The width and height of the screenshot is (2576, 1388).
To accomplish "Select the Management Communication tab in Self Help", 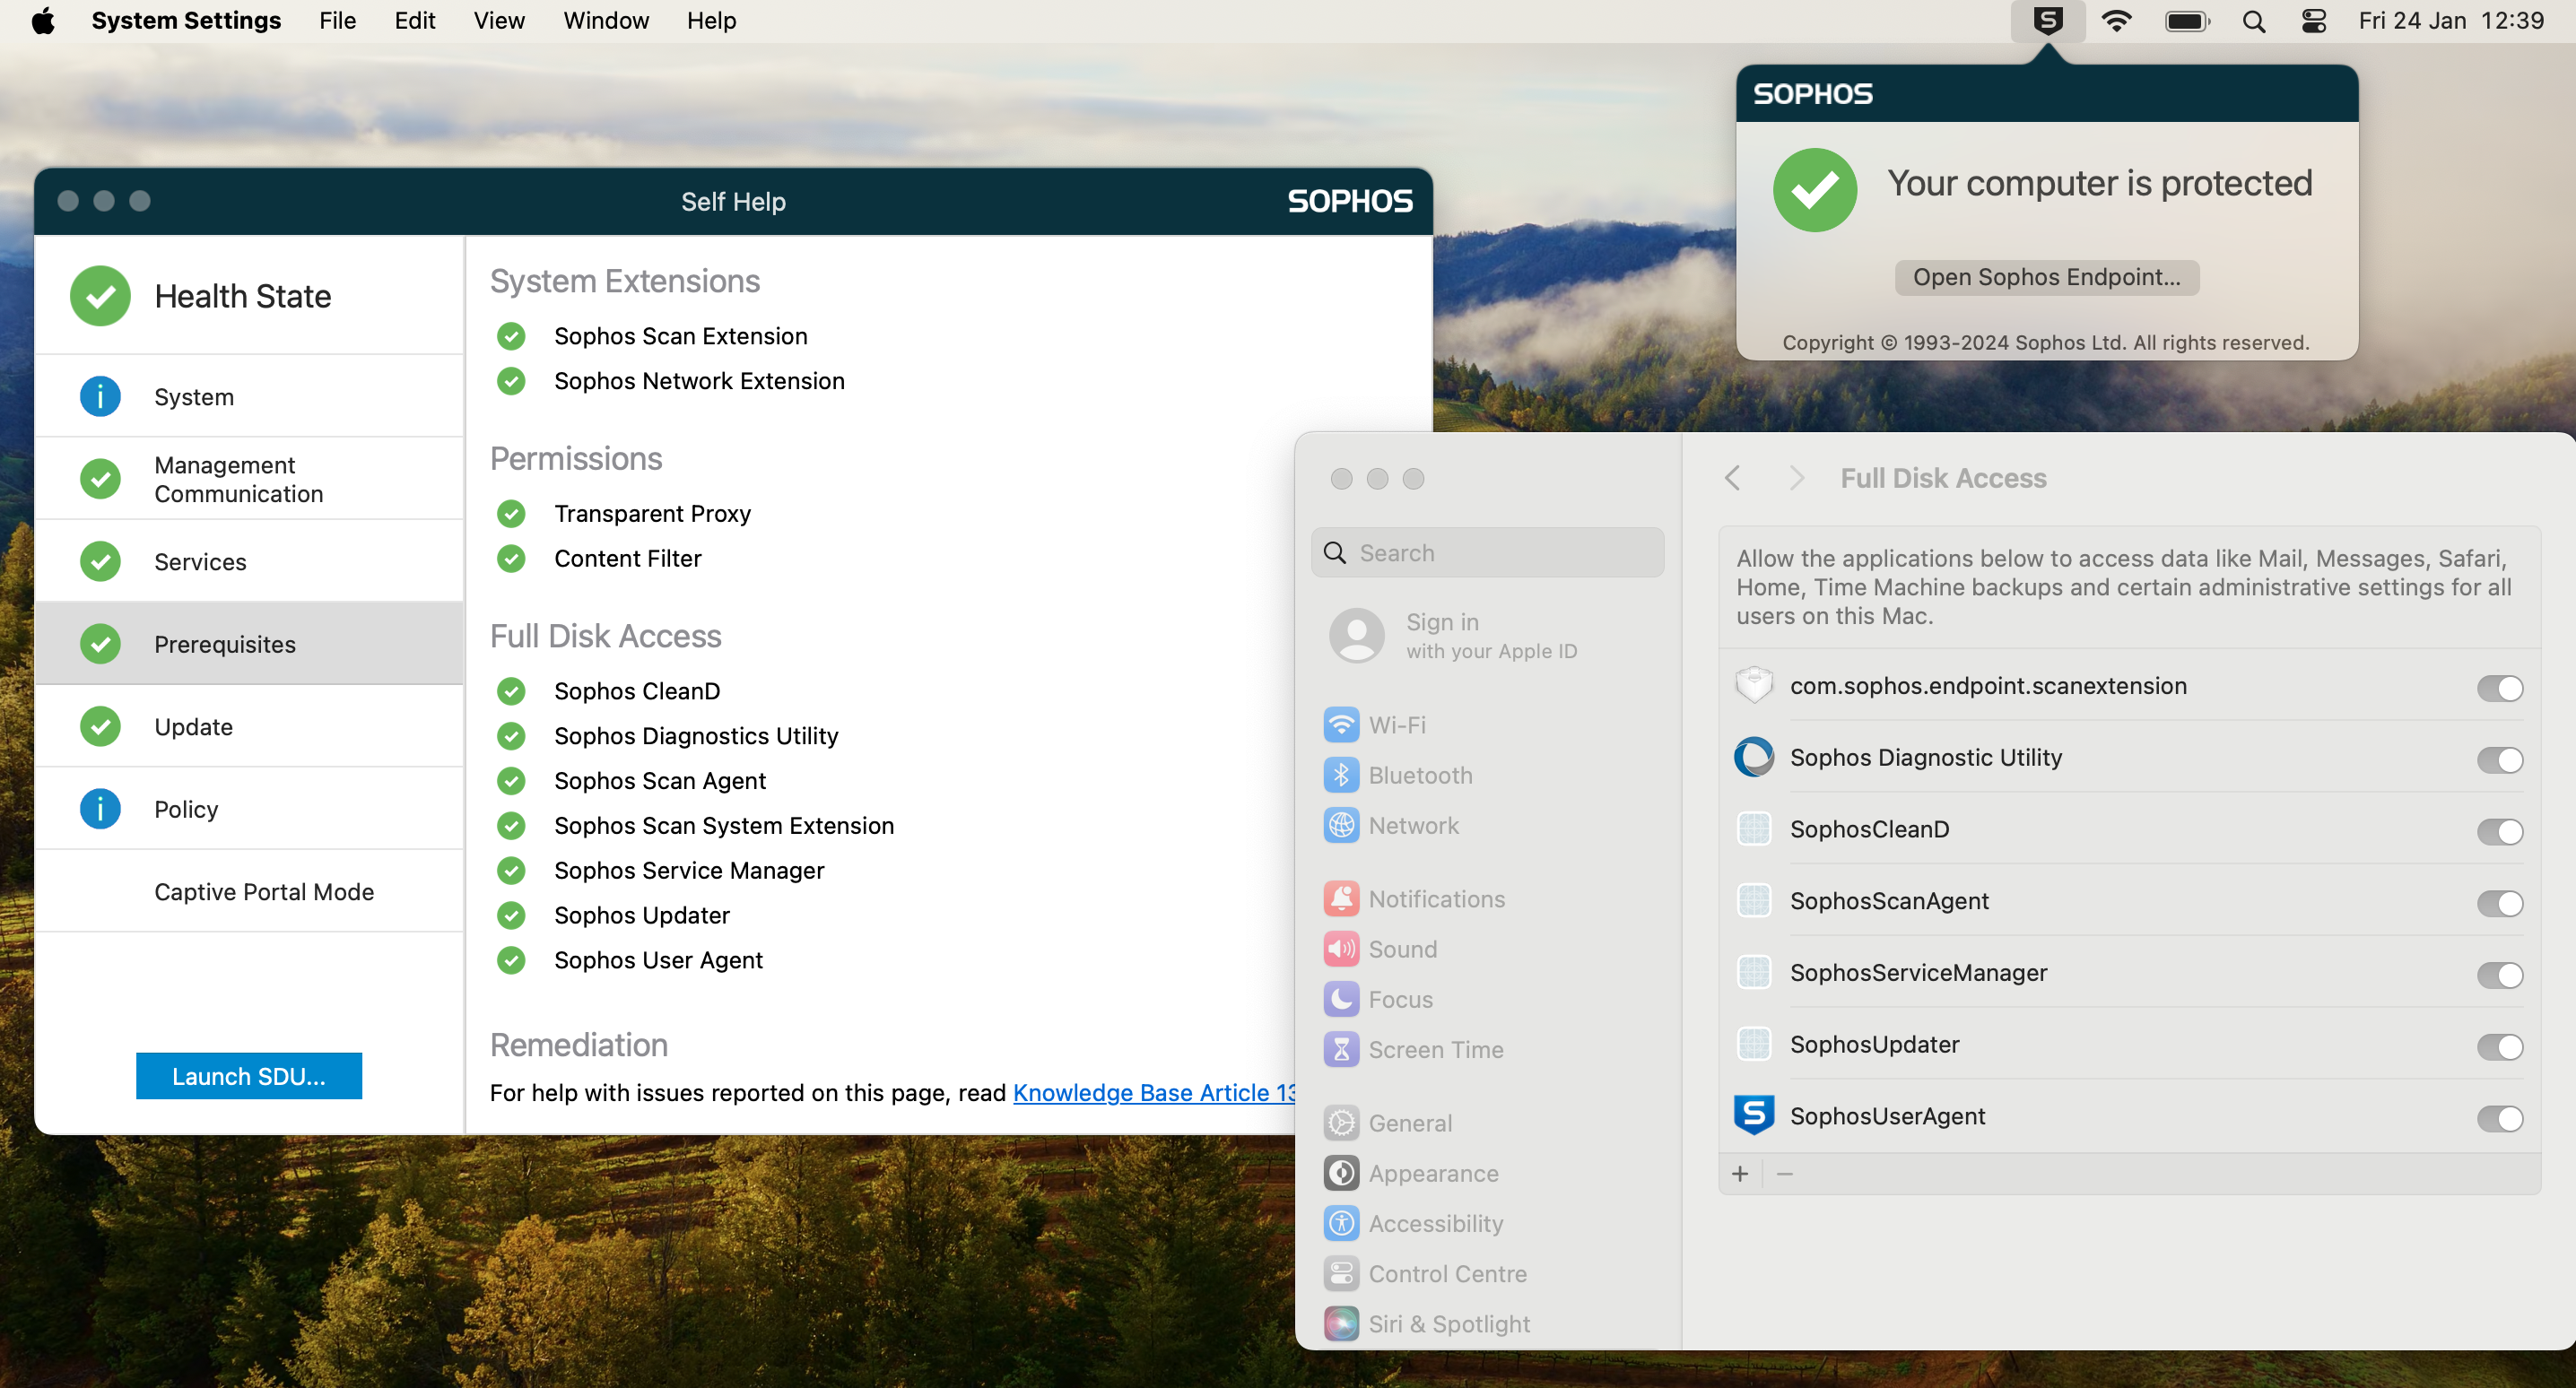I will (x=249, y=479).
